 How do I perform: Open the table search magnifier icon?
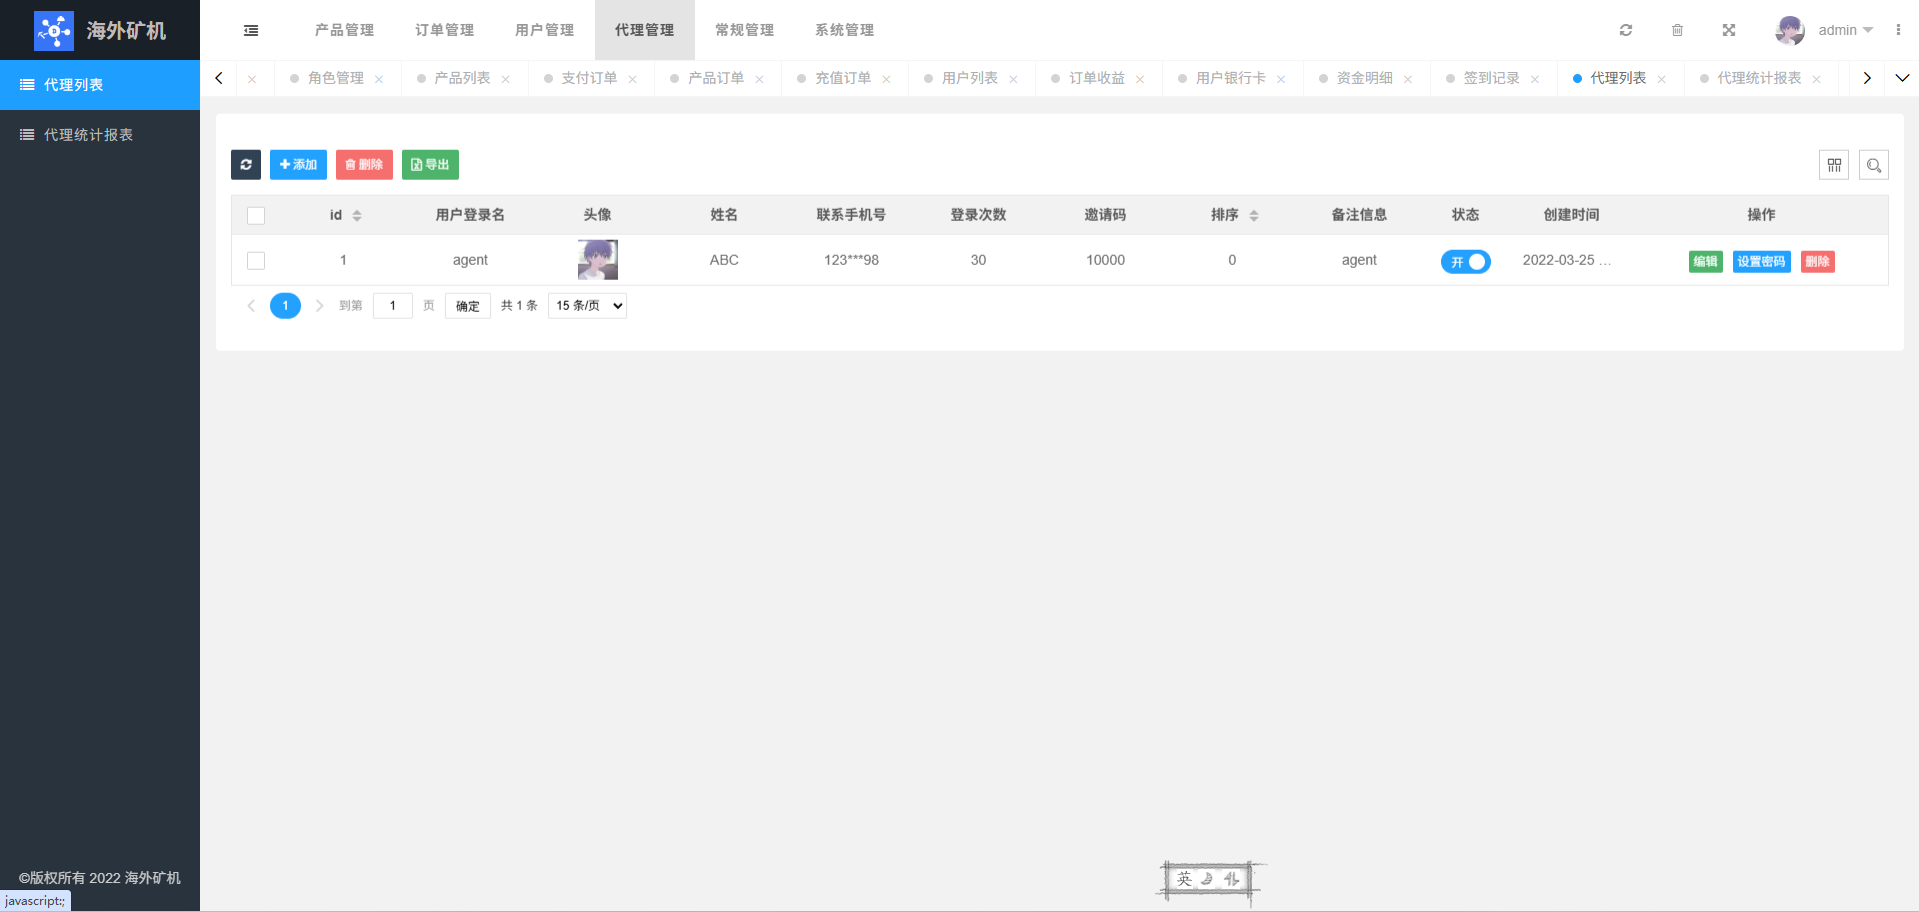(1873, 165)
